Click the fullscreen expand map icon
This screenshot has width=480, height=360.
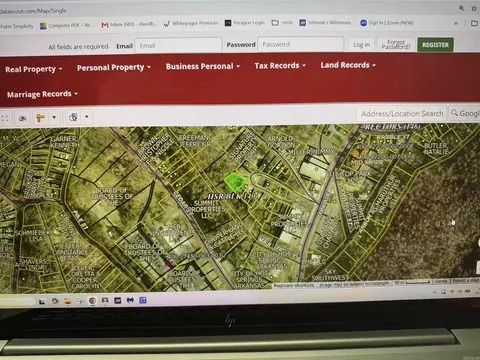(4, 118)
